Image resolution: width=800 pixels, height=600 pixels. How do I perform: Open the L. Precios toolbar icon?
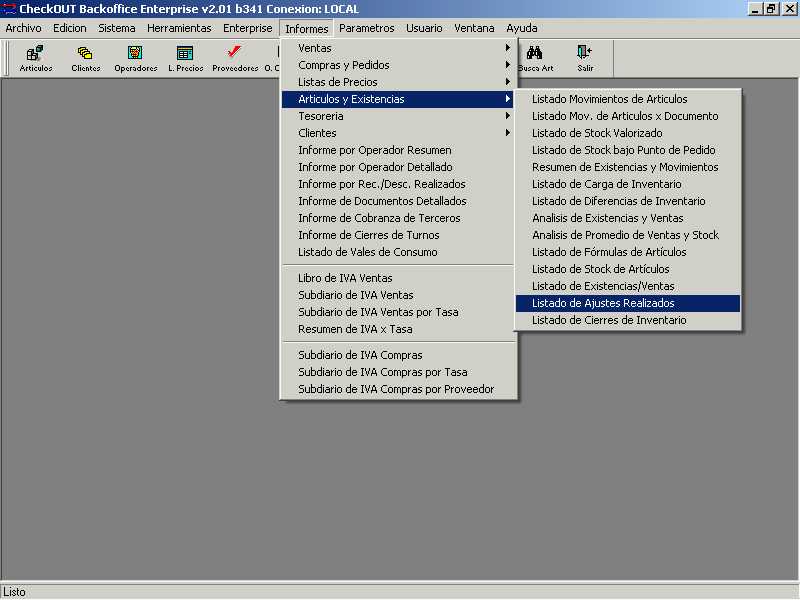point(185,59)
